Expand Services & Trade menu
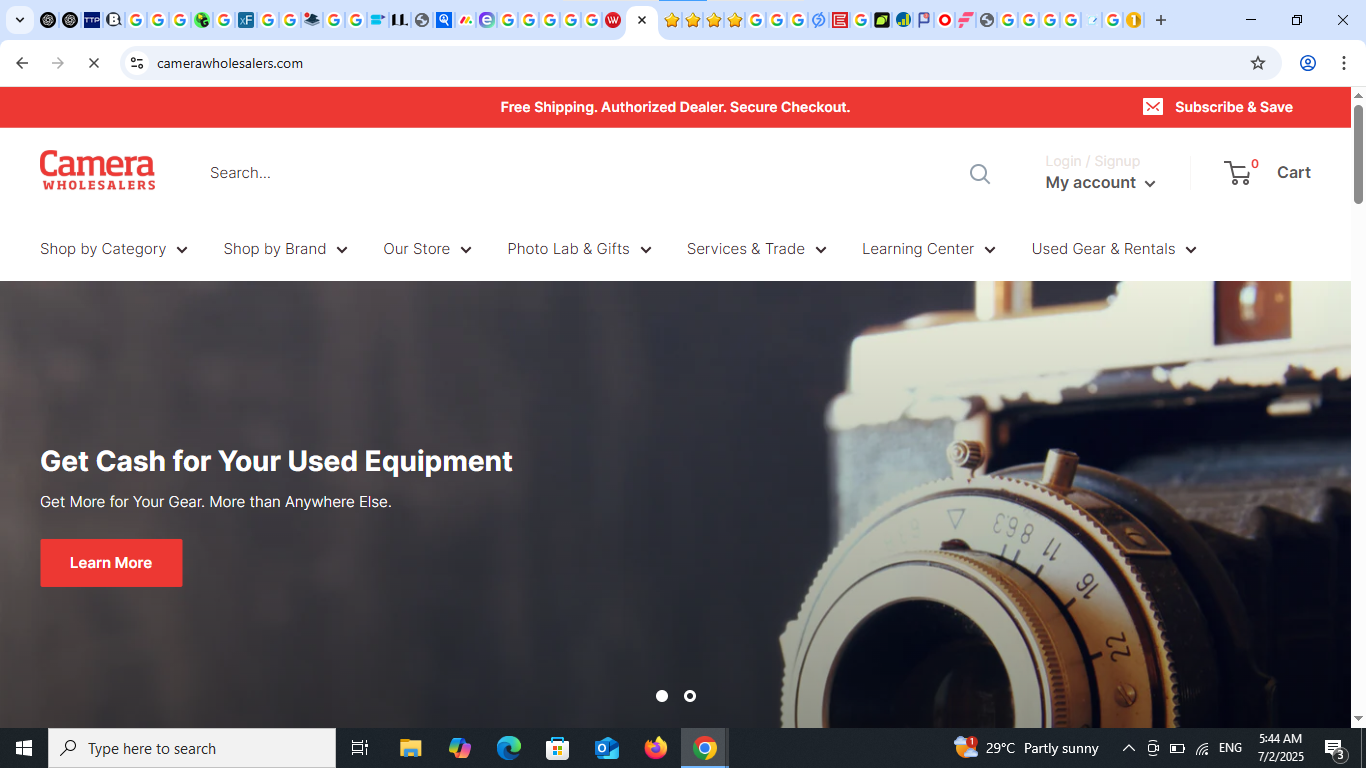1366x768 pixels. pyautogui.click(x=757, y=249)
